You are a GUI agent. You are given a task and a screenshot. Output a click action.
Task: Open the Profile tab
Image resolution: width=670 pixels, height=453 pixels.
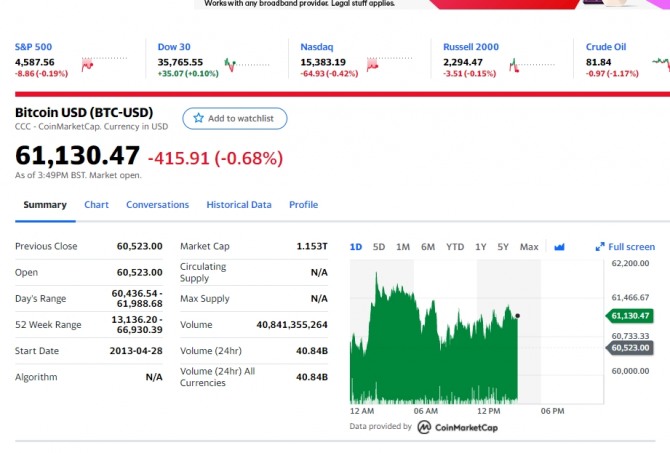[x=303, y=205]
